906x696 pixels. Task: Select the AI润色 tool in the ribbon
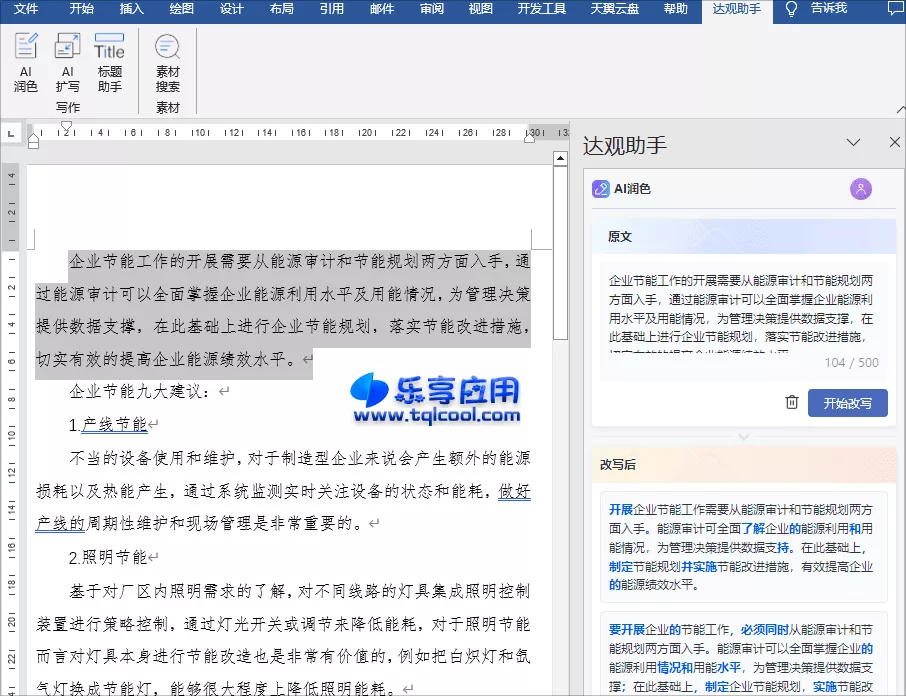coord(25,62)
